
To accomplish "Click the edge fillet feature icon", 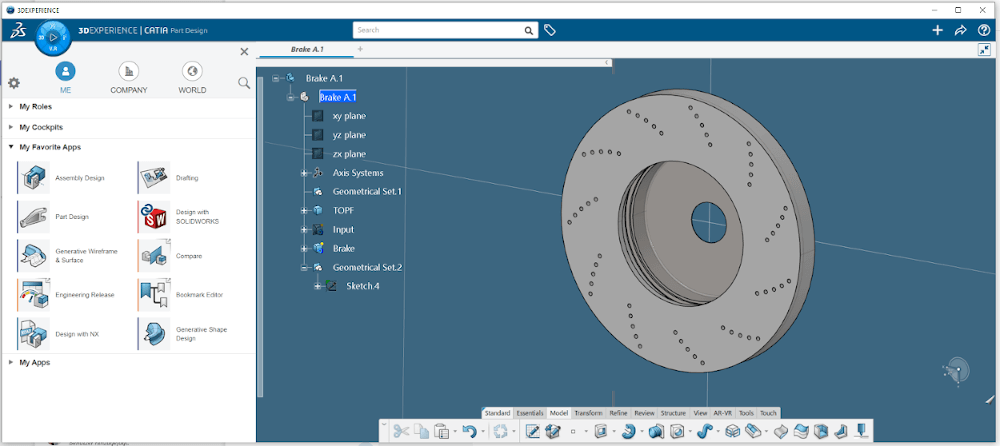I will click(754, 431).
